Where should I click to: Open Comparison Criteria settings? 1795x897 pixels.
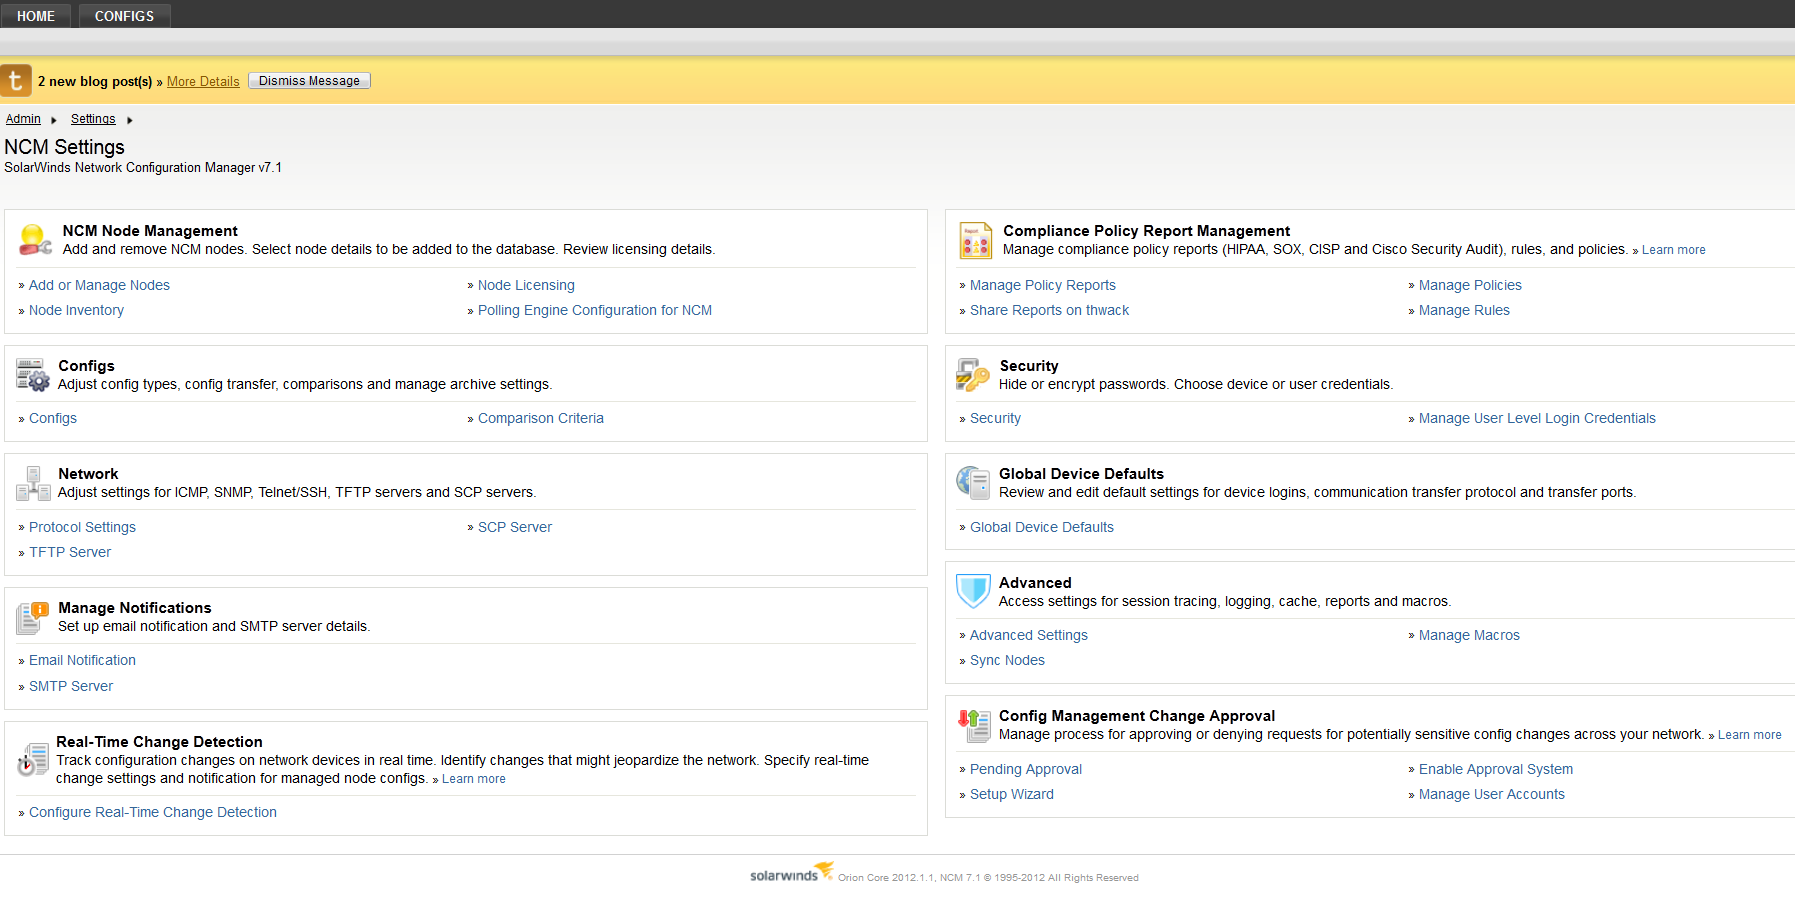point(541,418)
